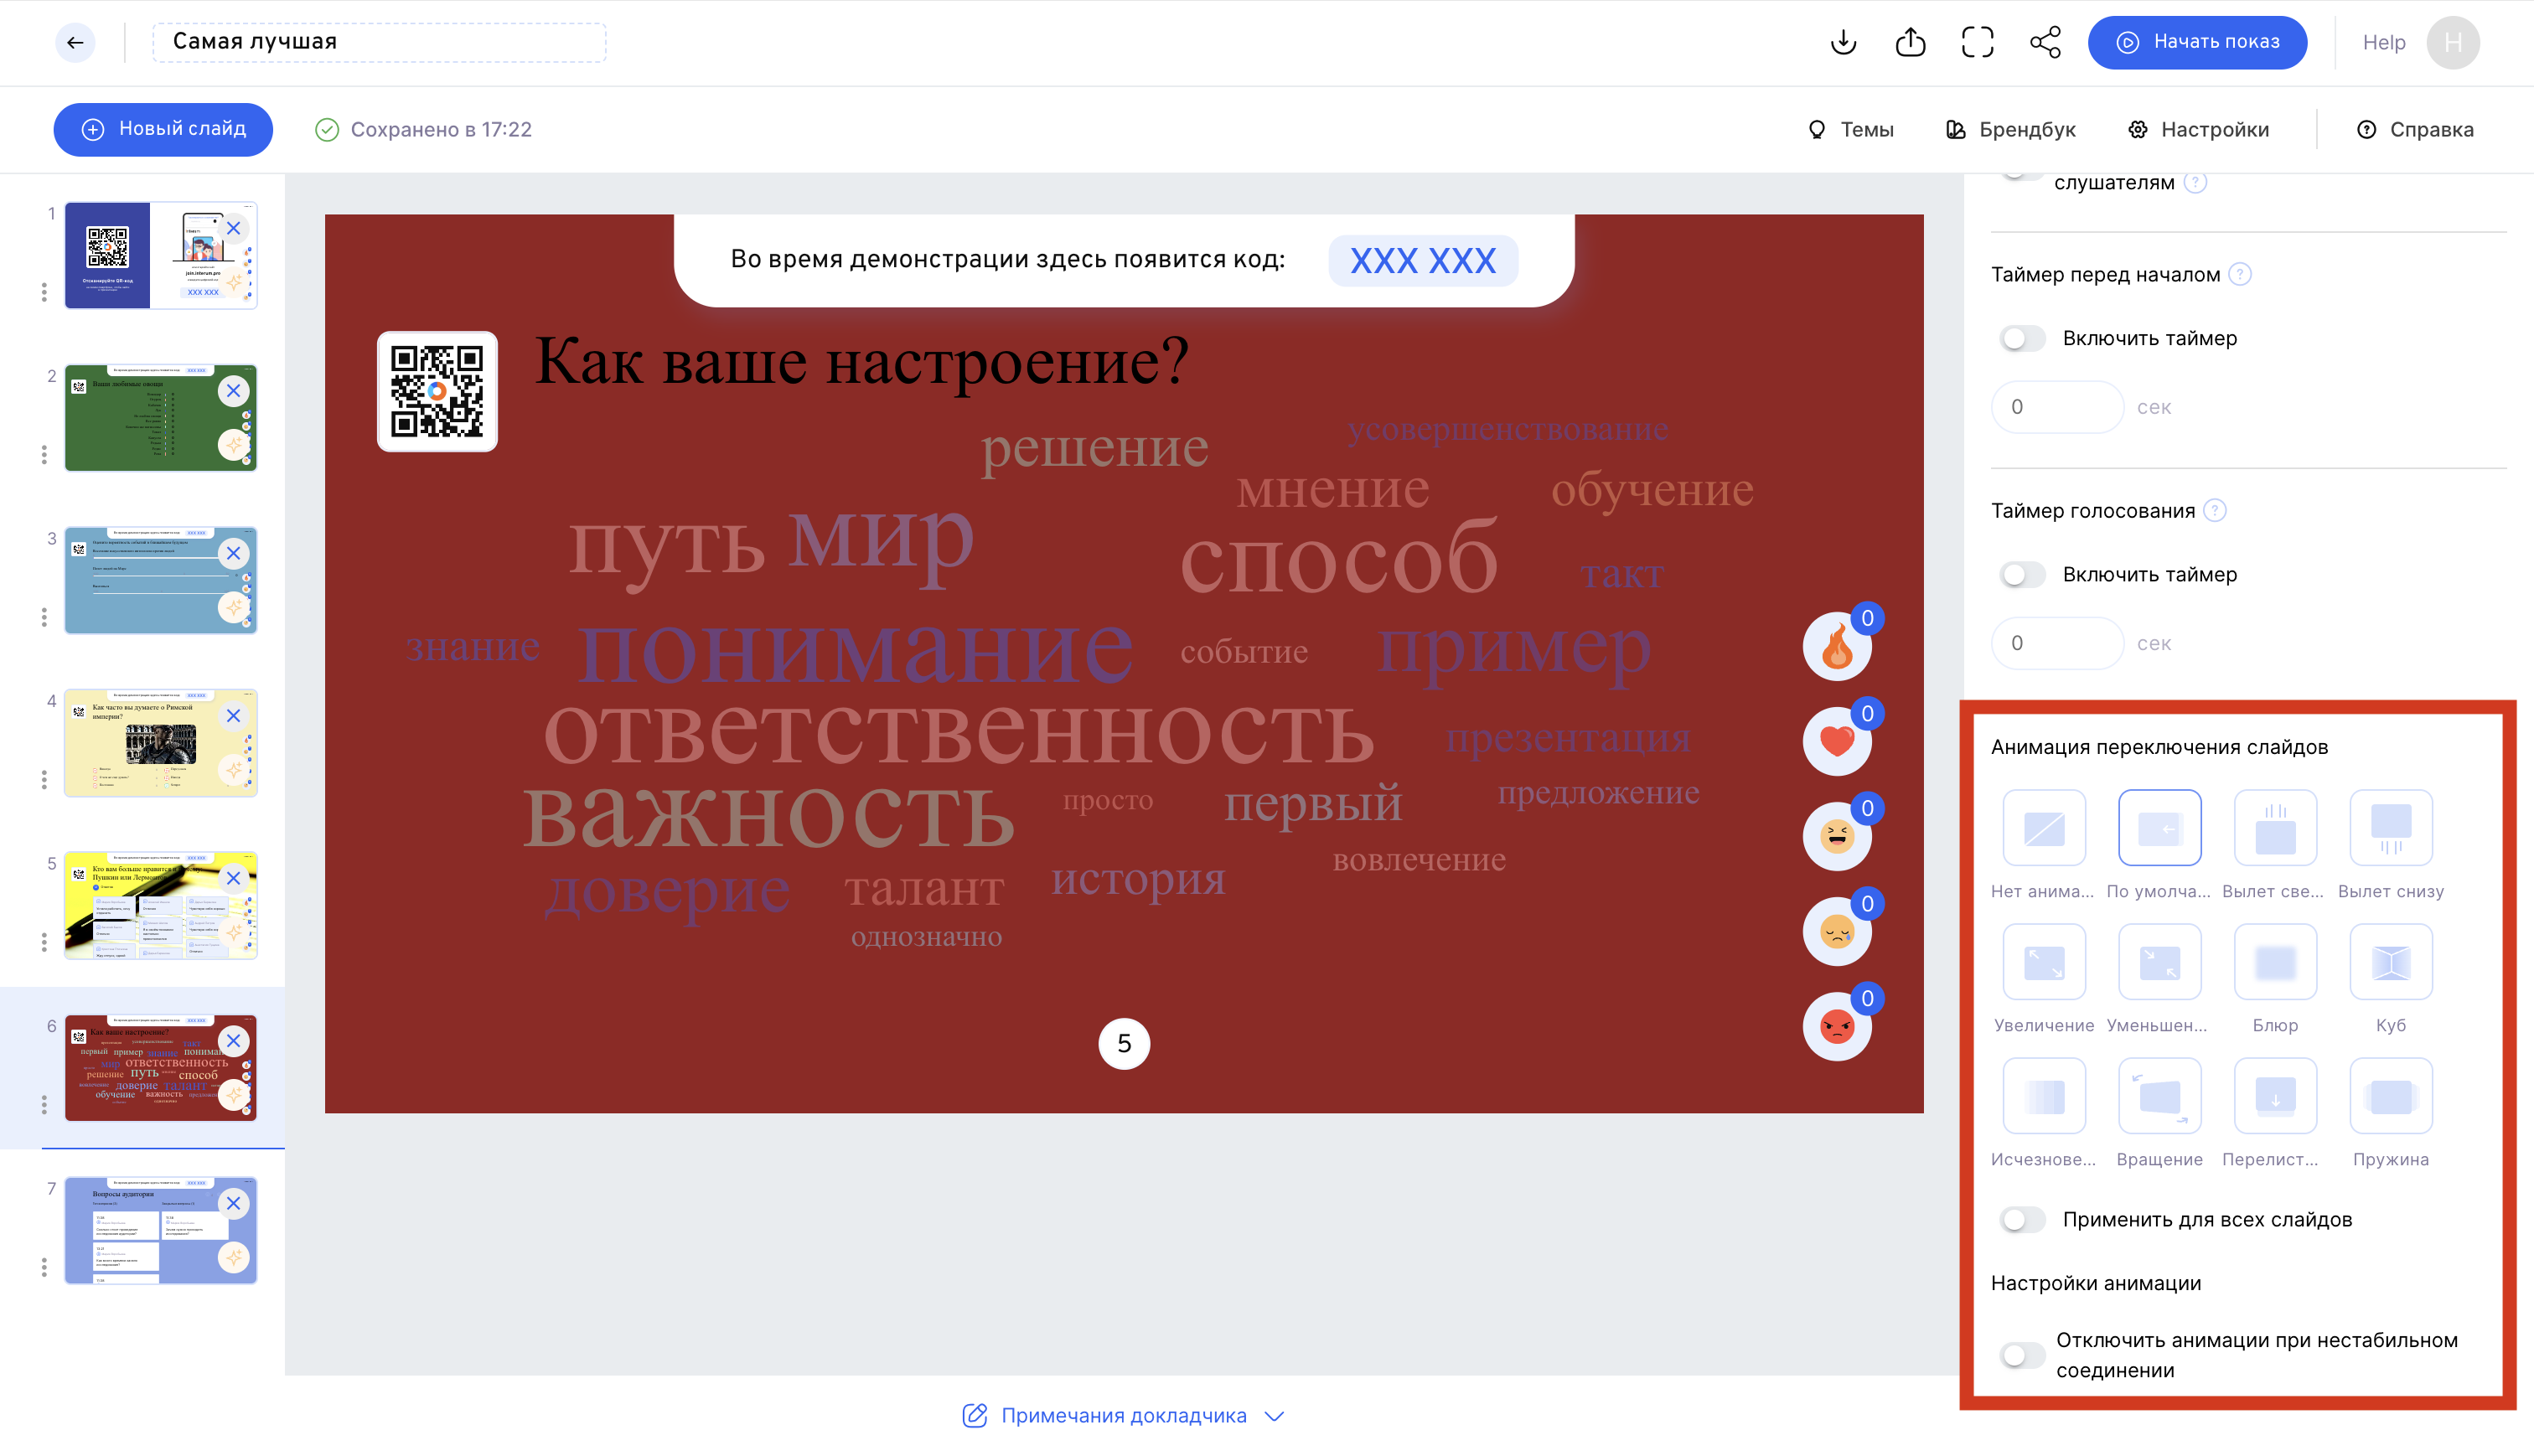Select the Куб transition animation

point(2390,963)
